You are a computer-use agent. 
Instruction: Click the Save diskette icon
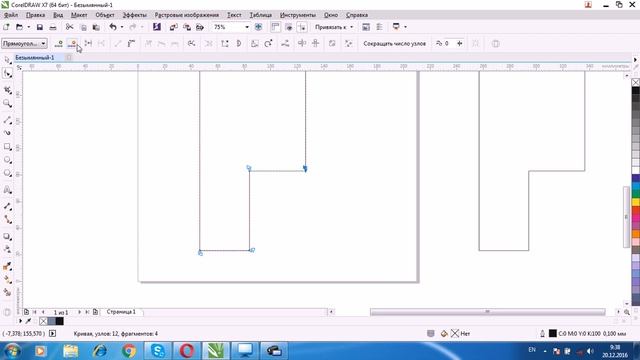pyautogui.click(x=40, y=27)
